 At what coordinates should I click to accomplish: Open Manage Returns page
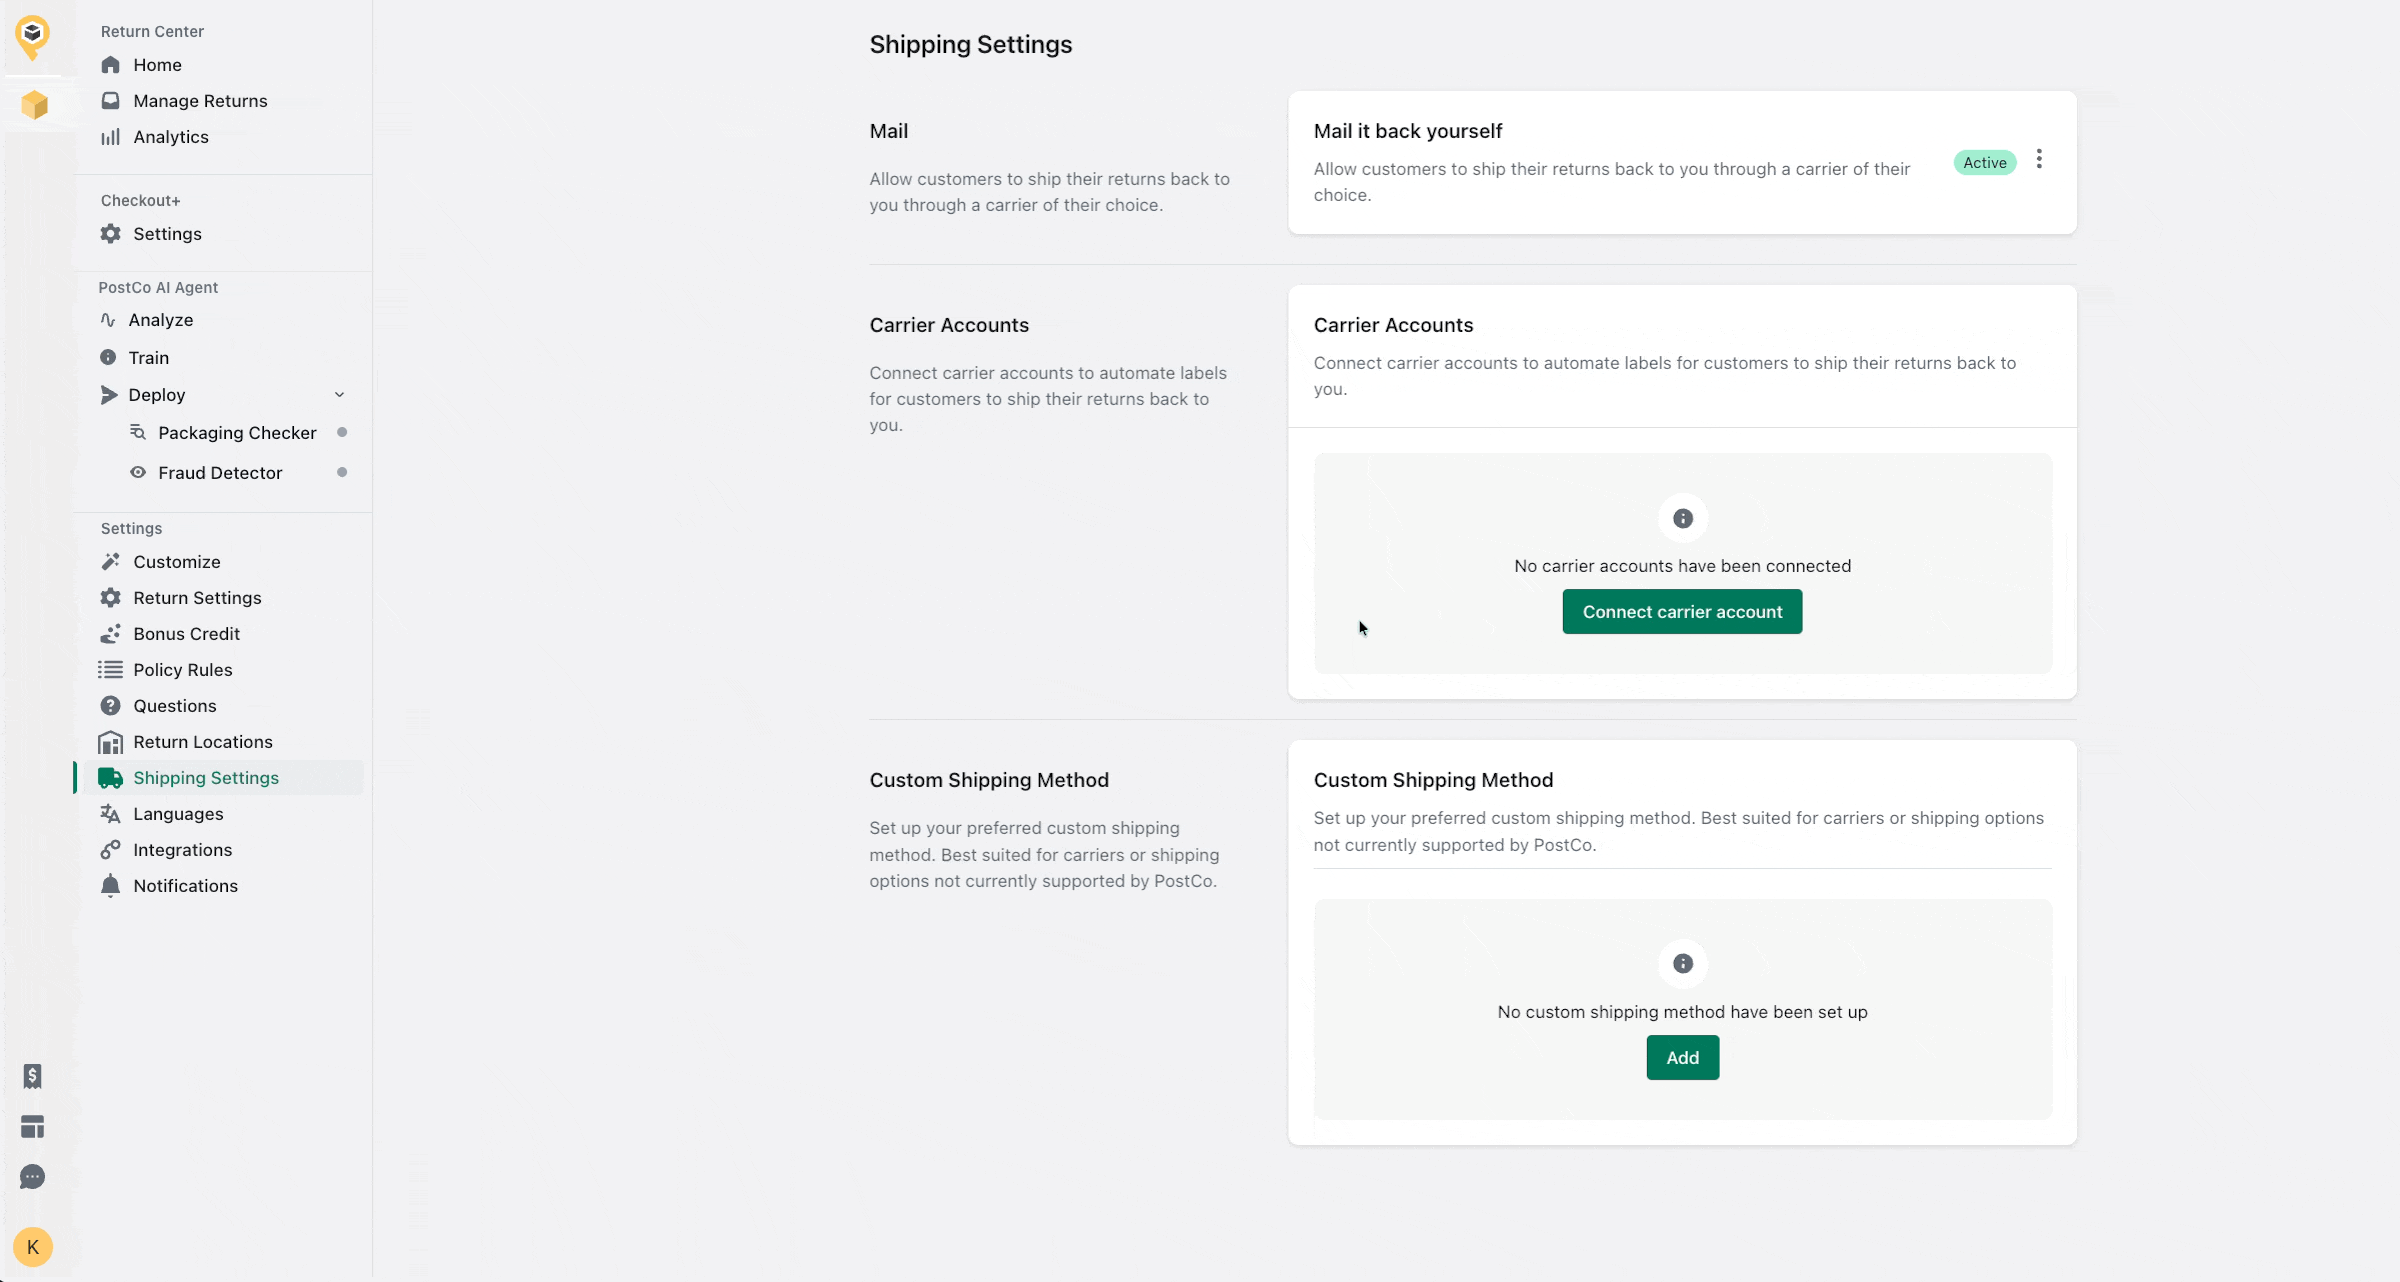(200, 101)
